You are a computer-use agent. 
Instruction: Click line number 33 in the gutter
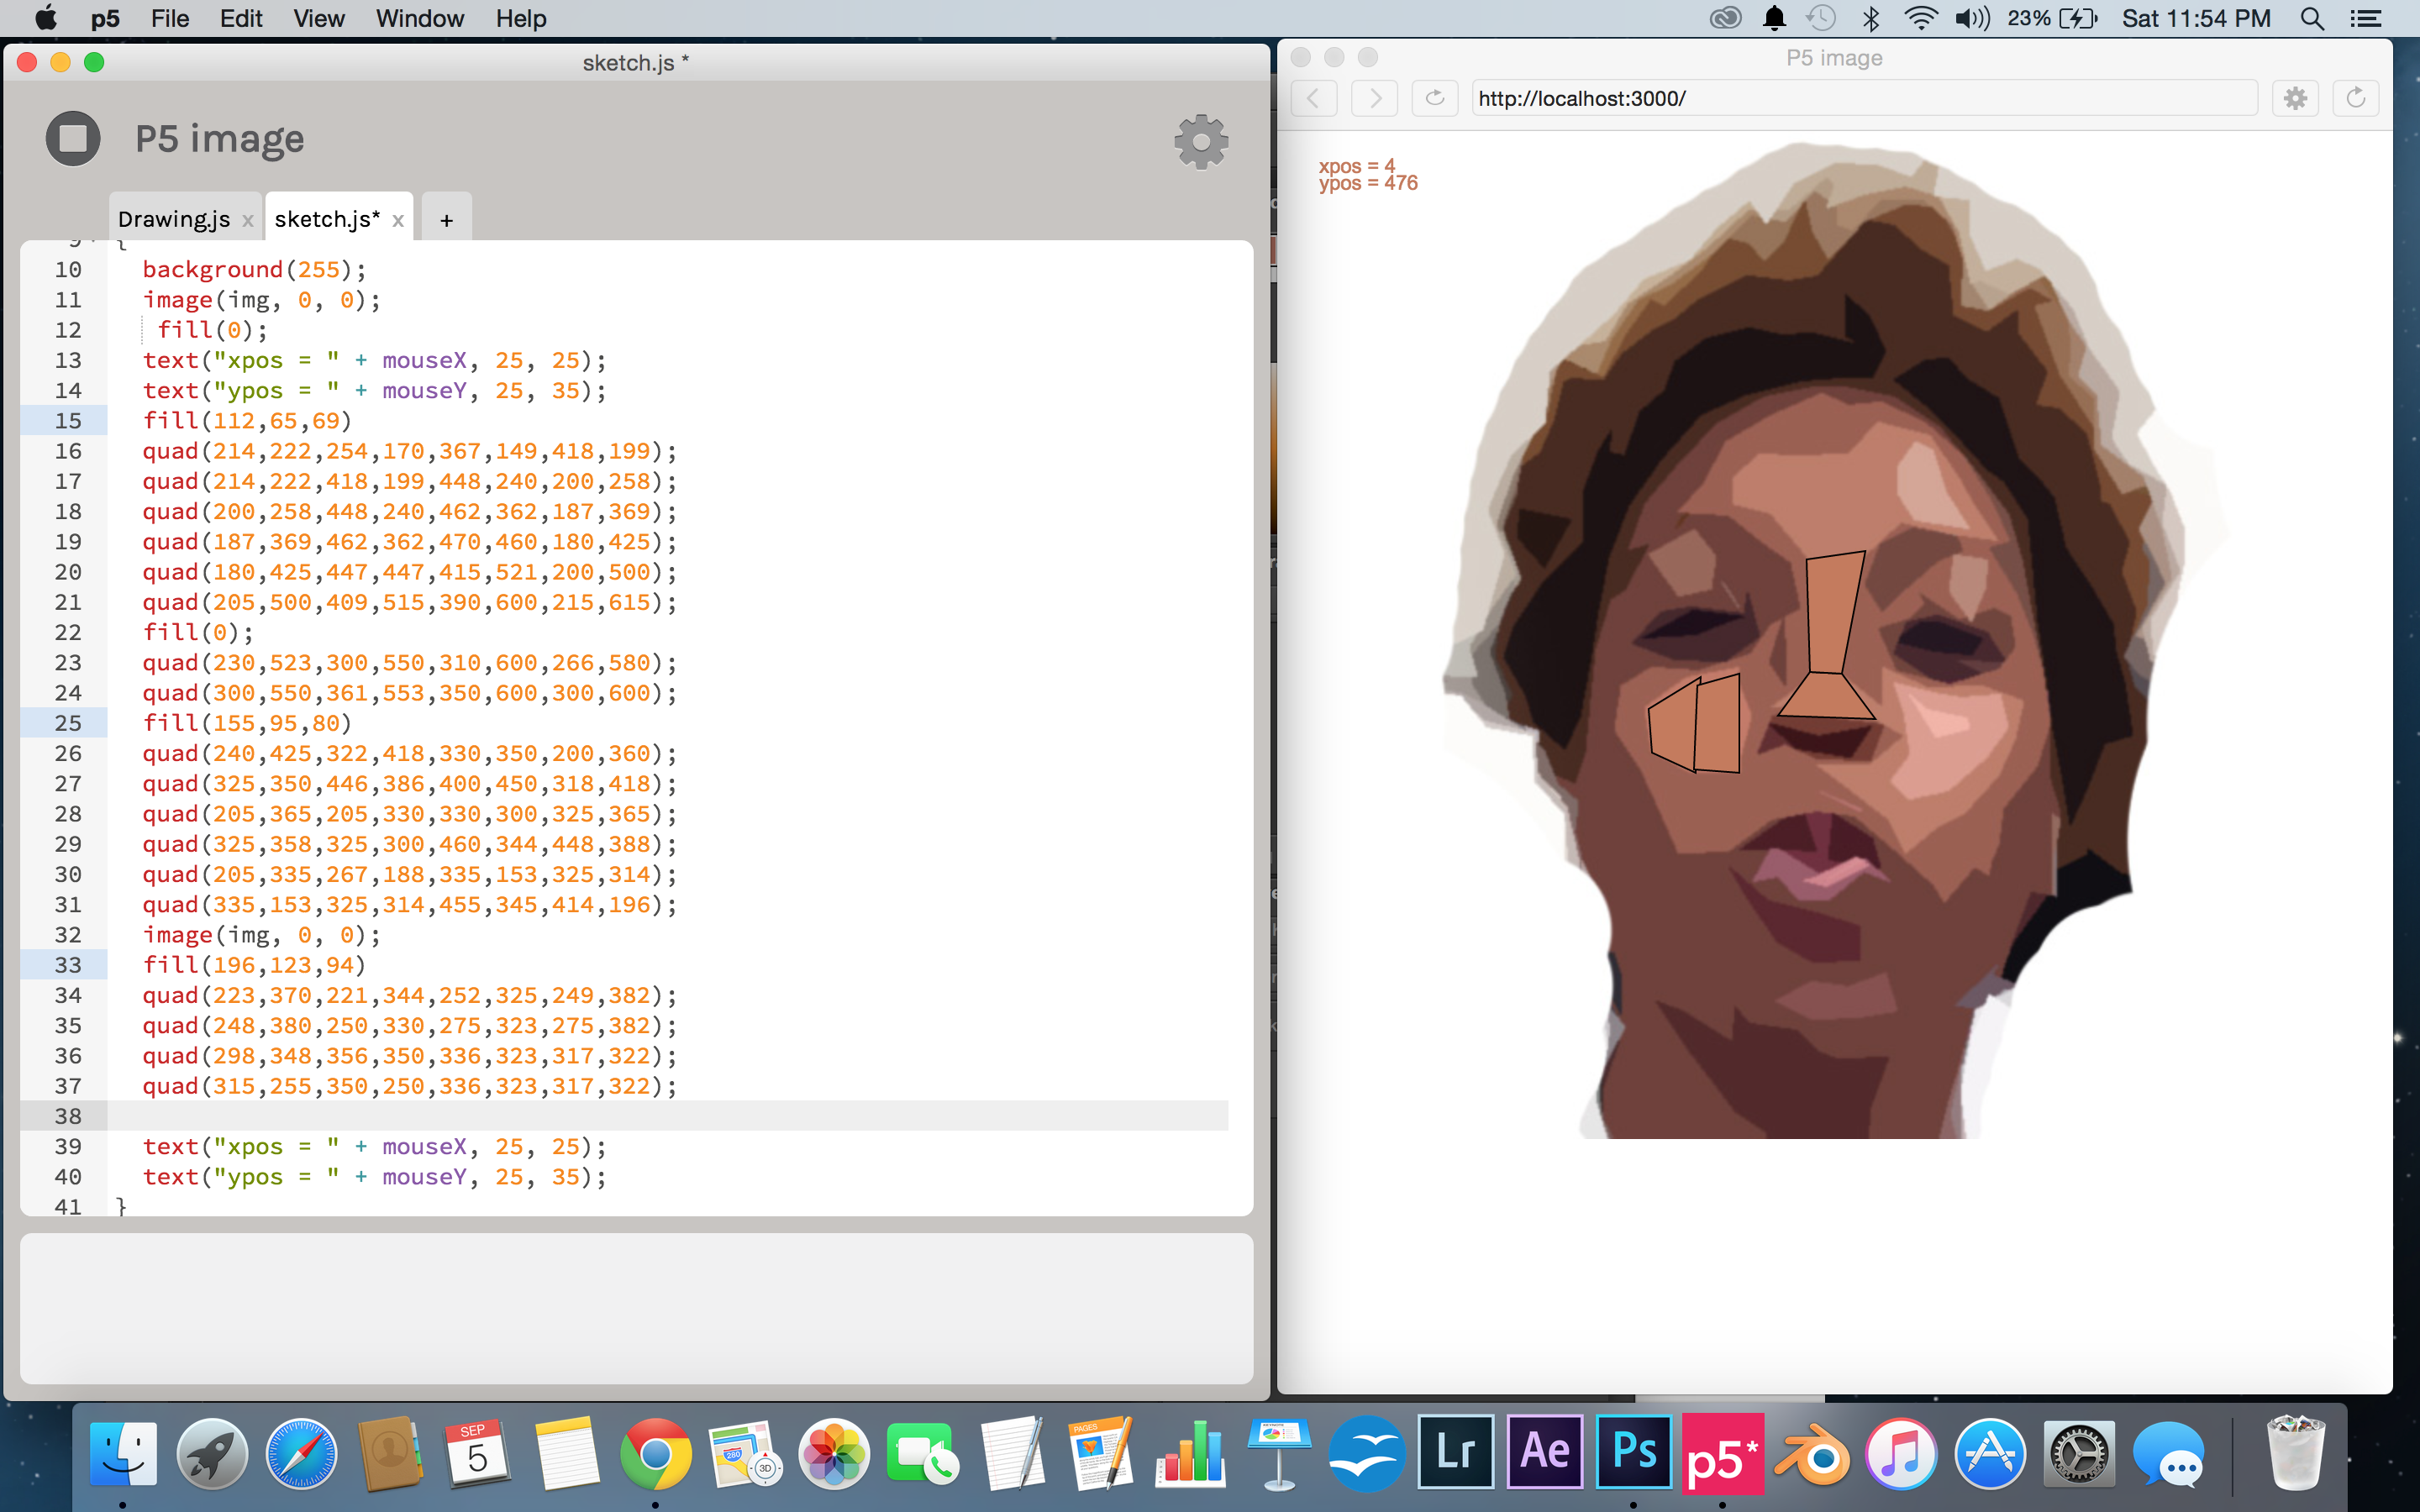68,965
